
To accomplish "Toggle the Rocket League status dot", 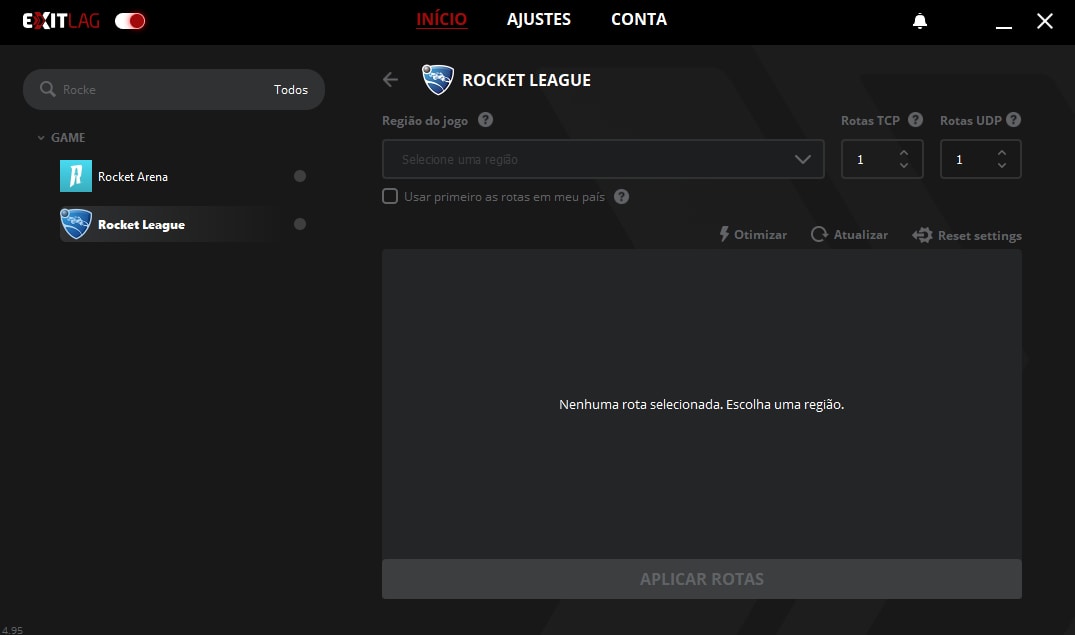I will [300, 224].
